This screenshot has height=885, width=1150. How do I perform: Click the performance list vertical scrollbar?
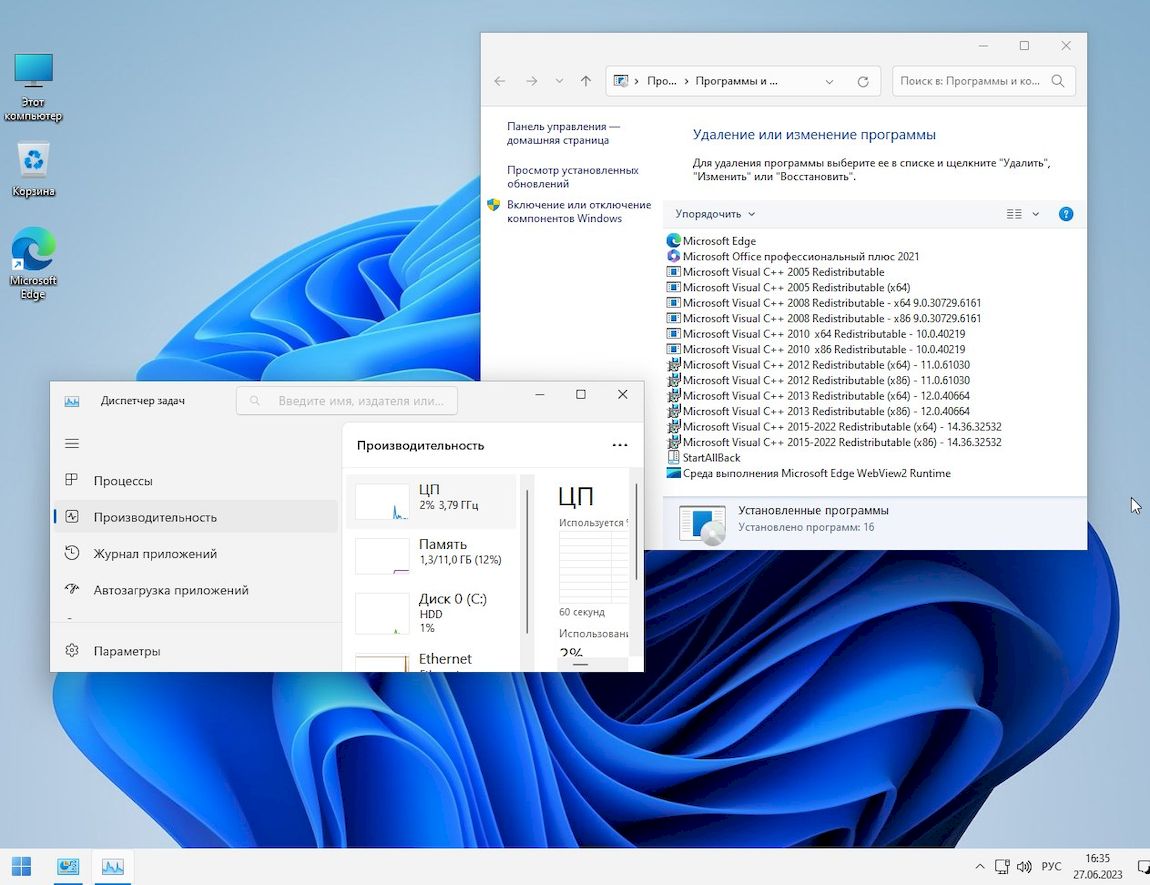click(527, 561)
